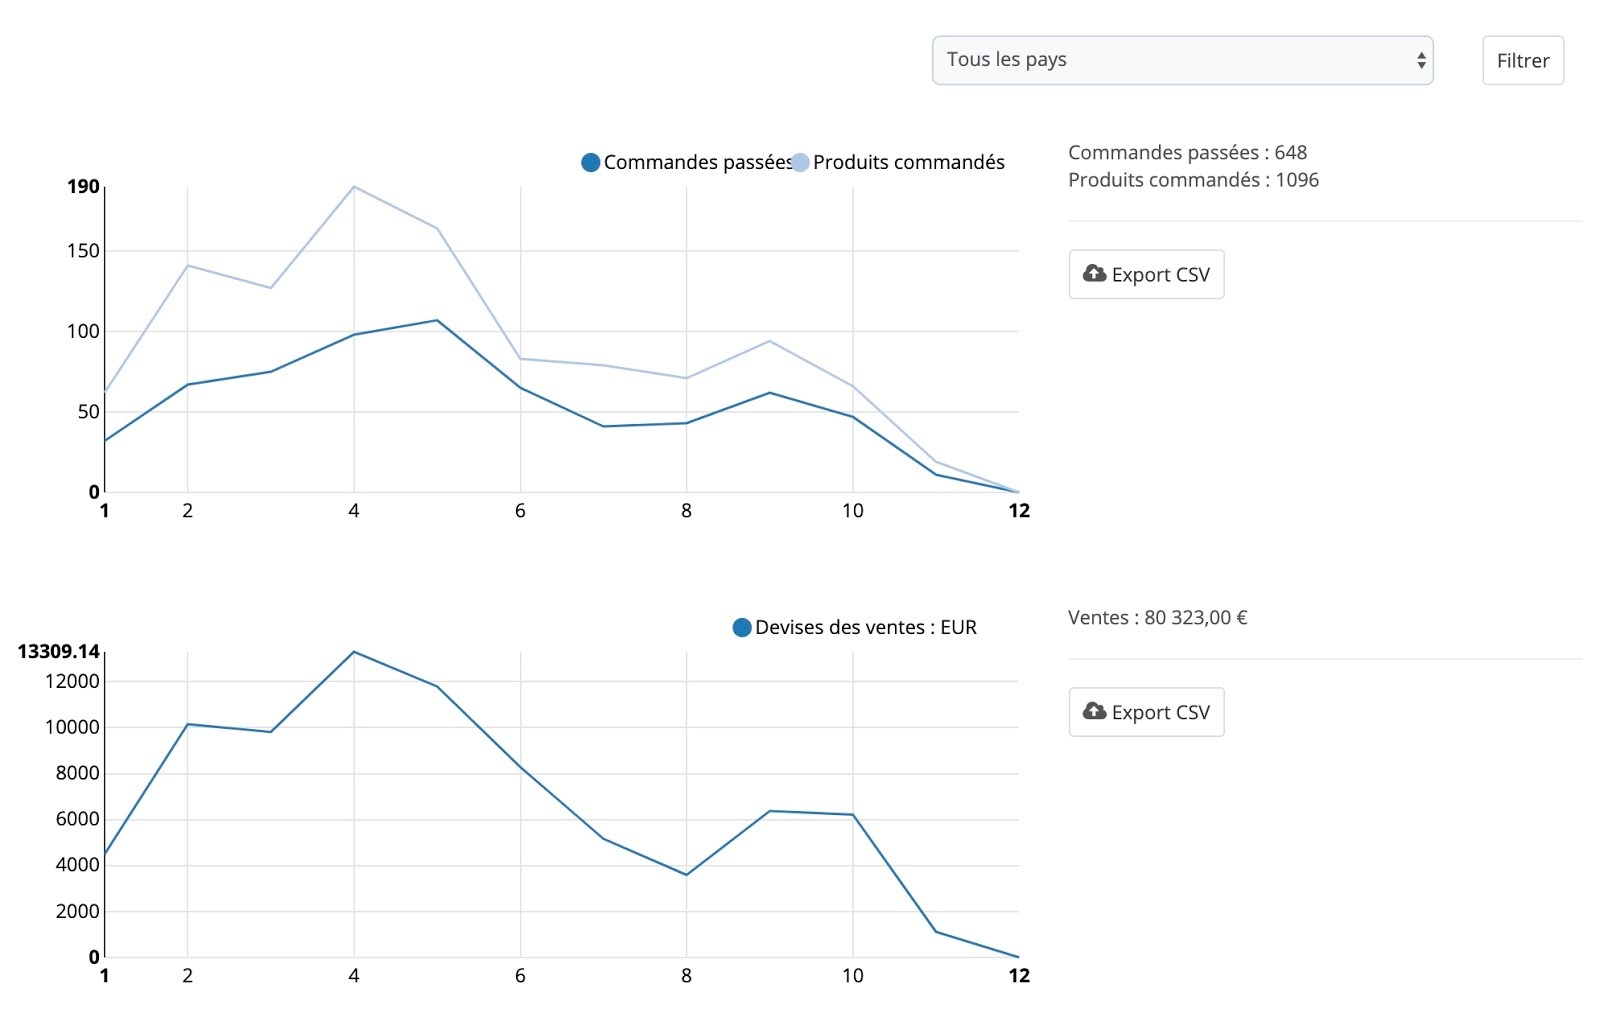Click the sales line low point at month 8

click(x=686, y=875)
